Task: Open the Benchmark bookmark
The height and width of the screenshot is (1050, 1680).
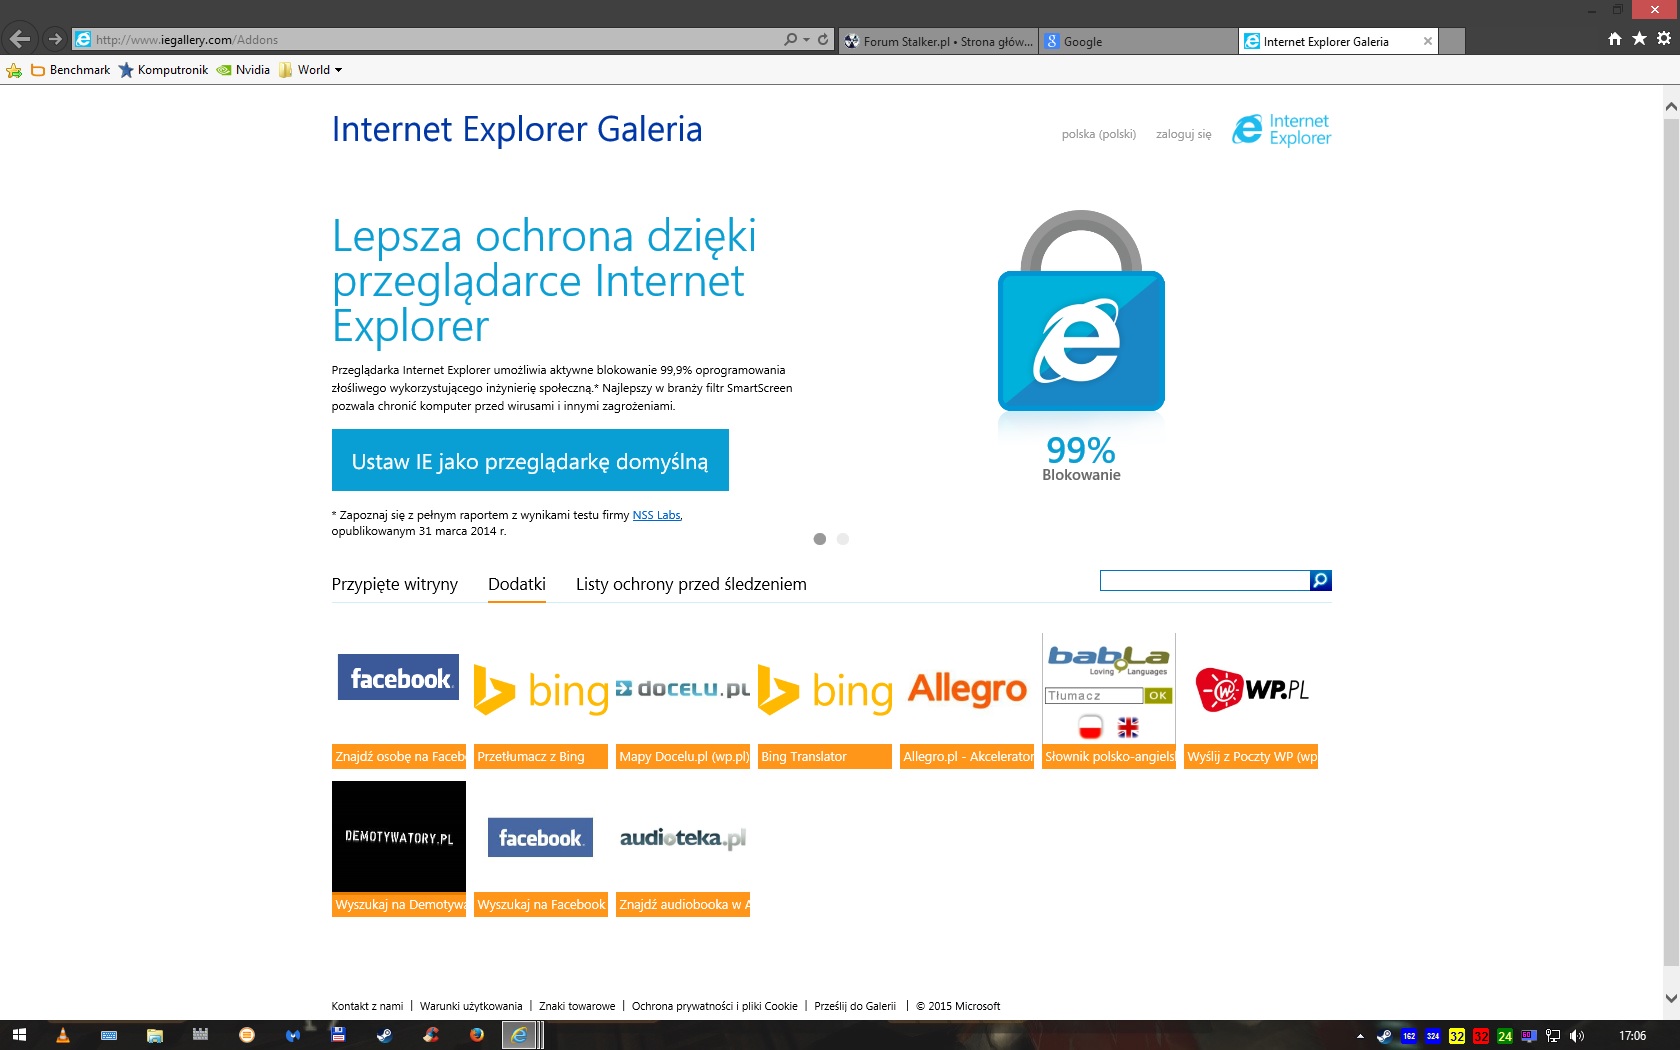Action: 71,70
